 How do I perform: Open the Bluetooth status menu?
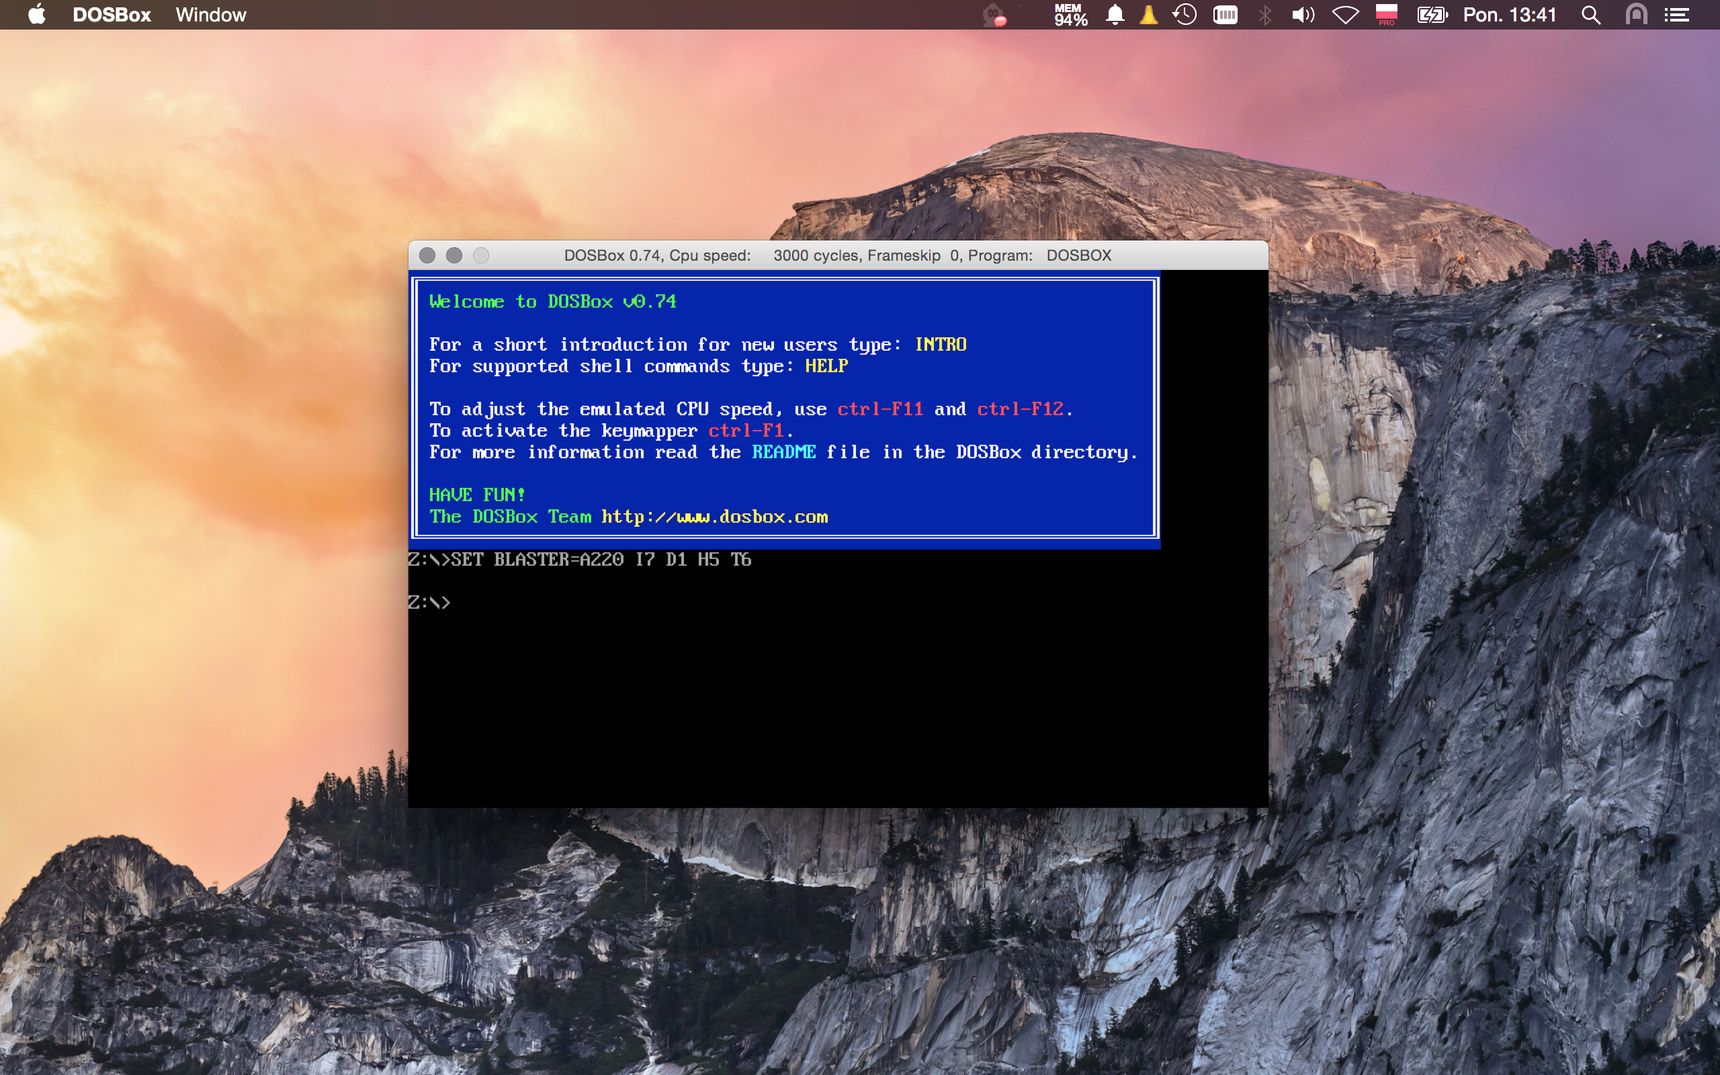[1265, 14]
